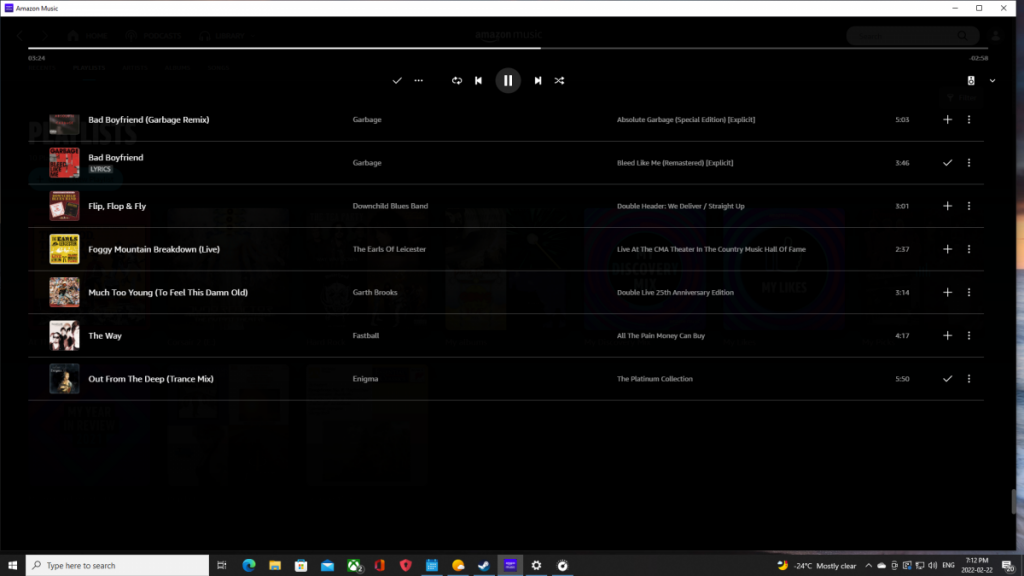Viewport: 1024px width, 576px height.
Task: Show lyrics via LYRICS badge on Bad Boyfriend
Action: 100,169
